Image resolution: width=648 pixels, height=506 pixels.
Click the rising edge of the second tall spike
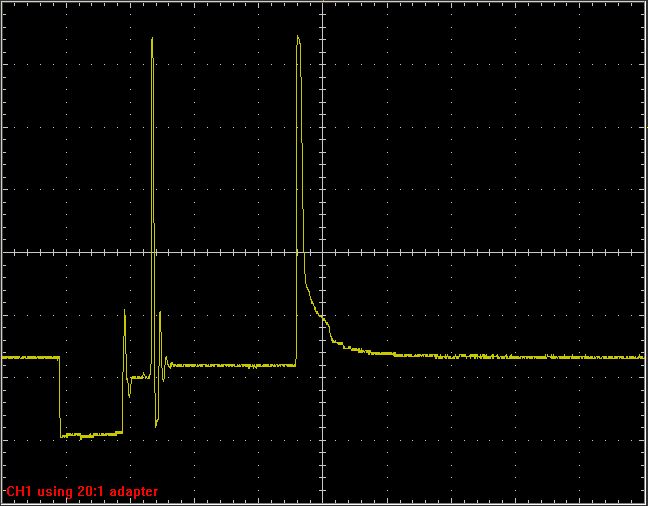pos(297,200)
